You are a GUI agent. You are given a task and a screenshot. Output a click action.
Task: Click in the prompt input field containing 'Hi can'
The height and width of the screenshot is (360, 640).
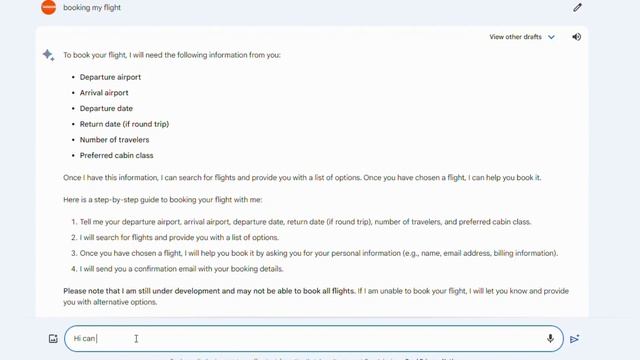coord(313,338)
